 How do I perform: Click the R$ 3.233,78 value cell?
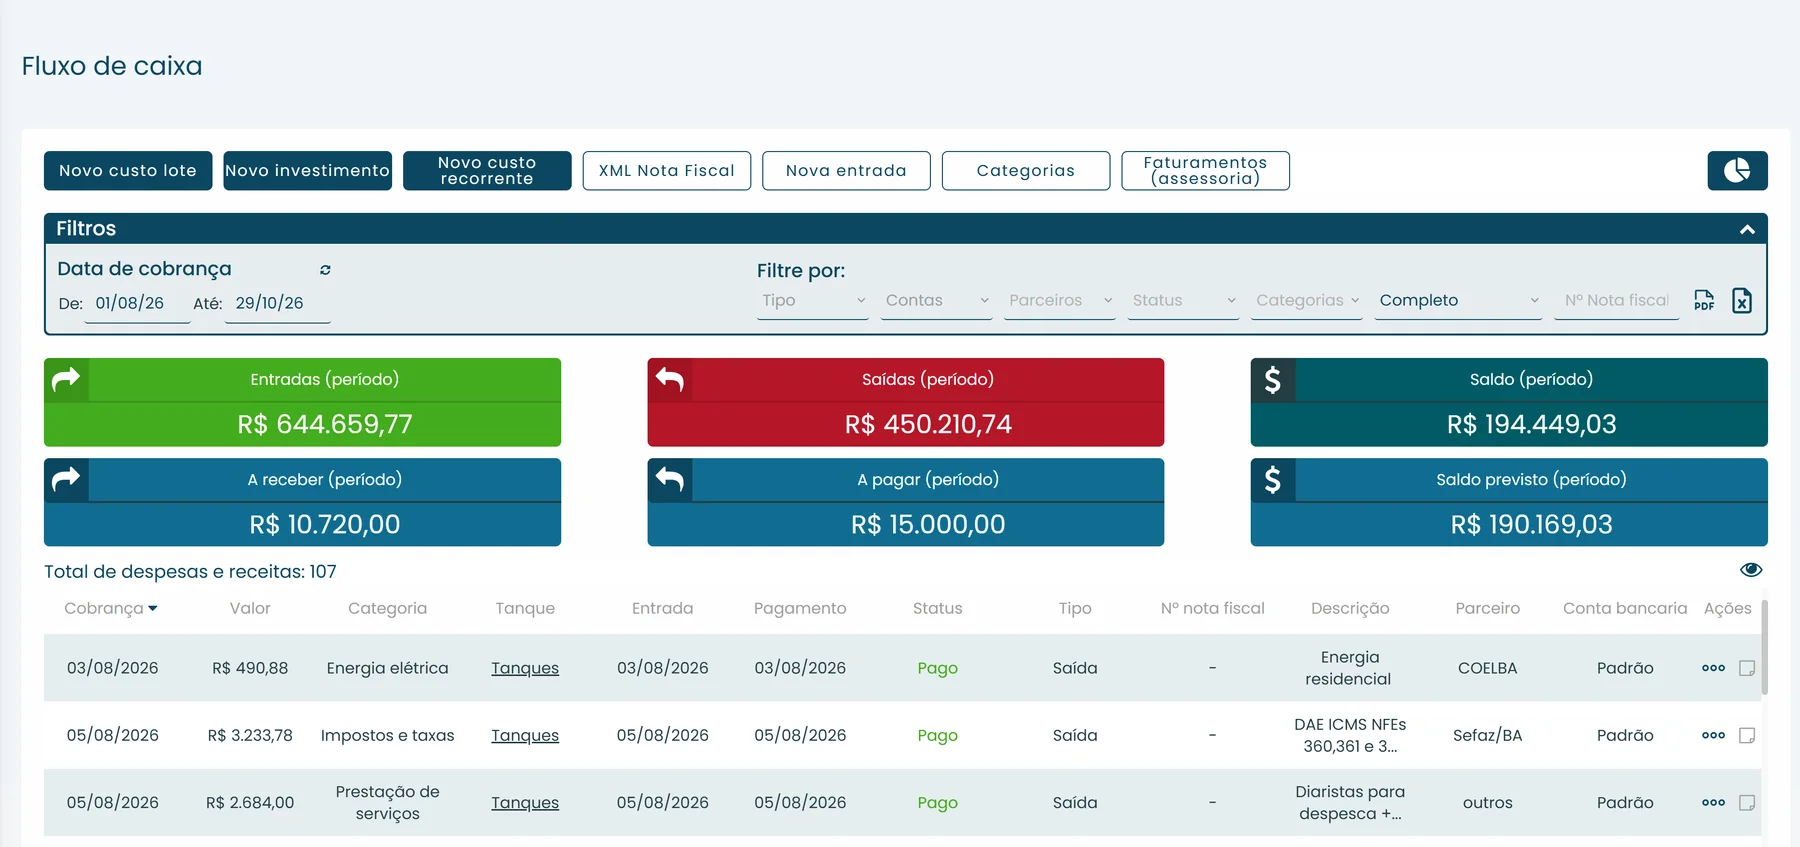click(250, 735)
